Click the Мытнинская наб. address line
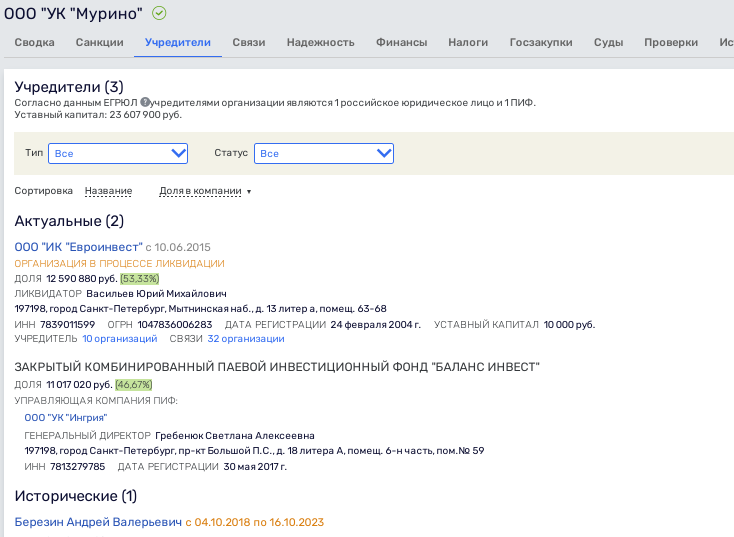Viewport: 734px width, 537px height. (200, 309)
